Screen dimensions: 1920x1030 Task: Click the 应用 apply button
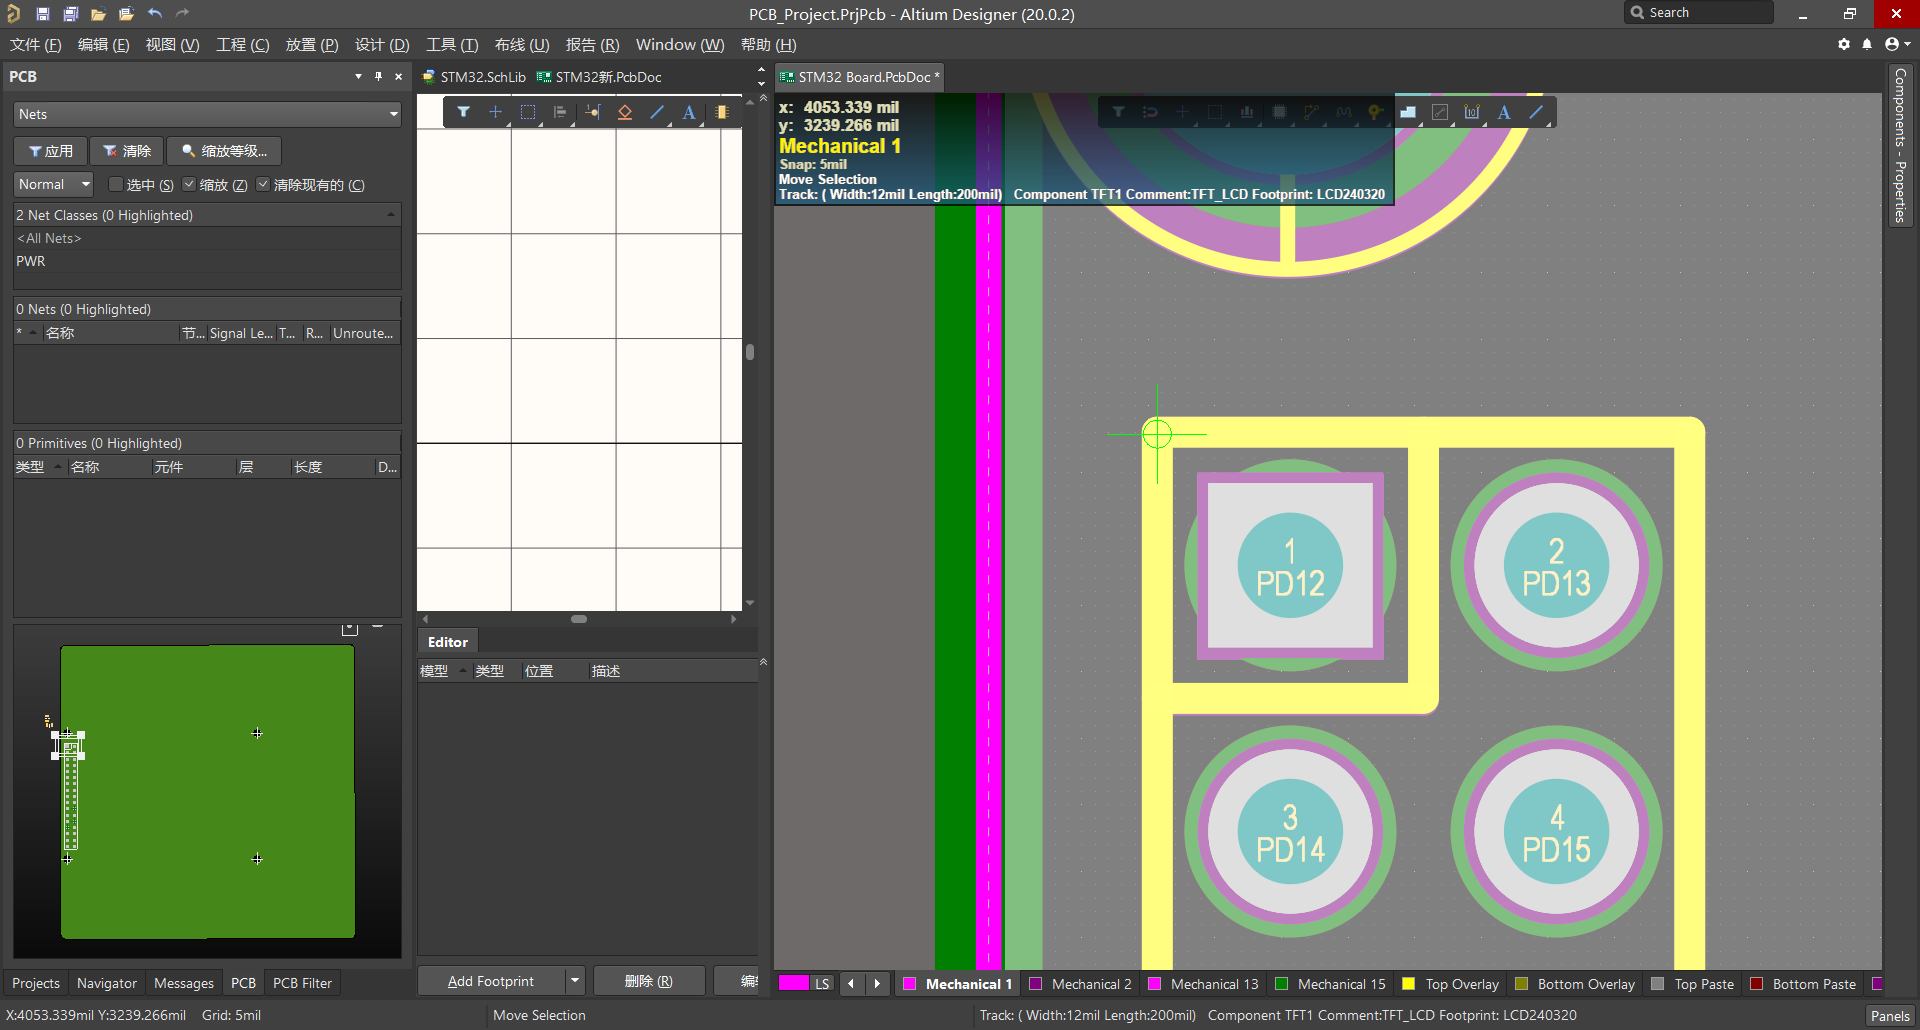coord(50,151)
